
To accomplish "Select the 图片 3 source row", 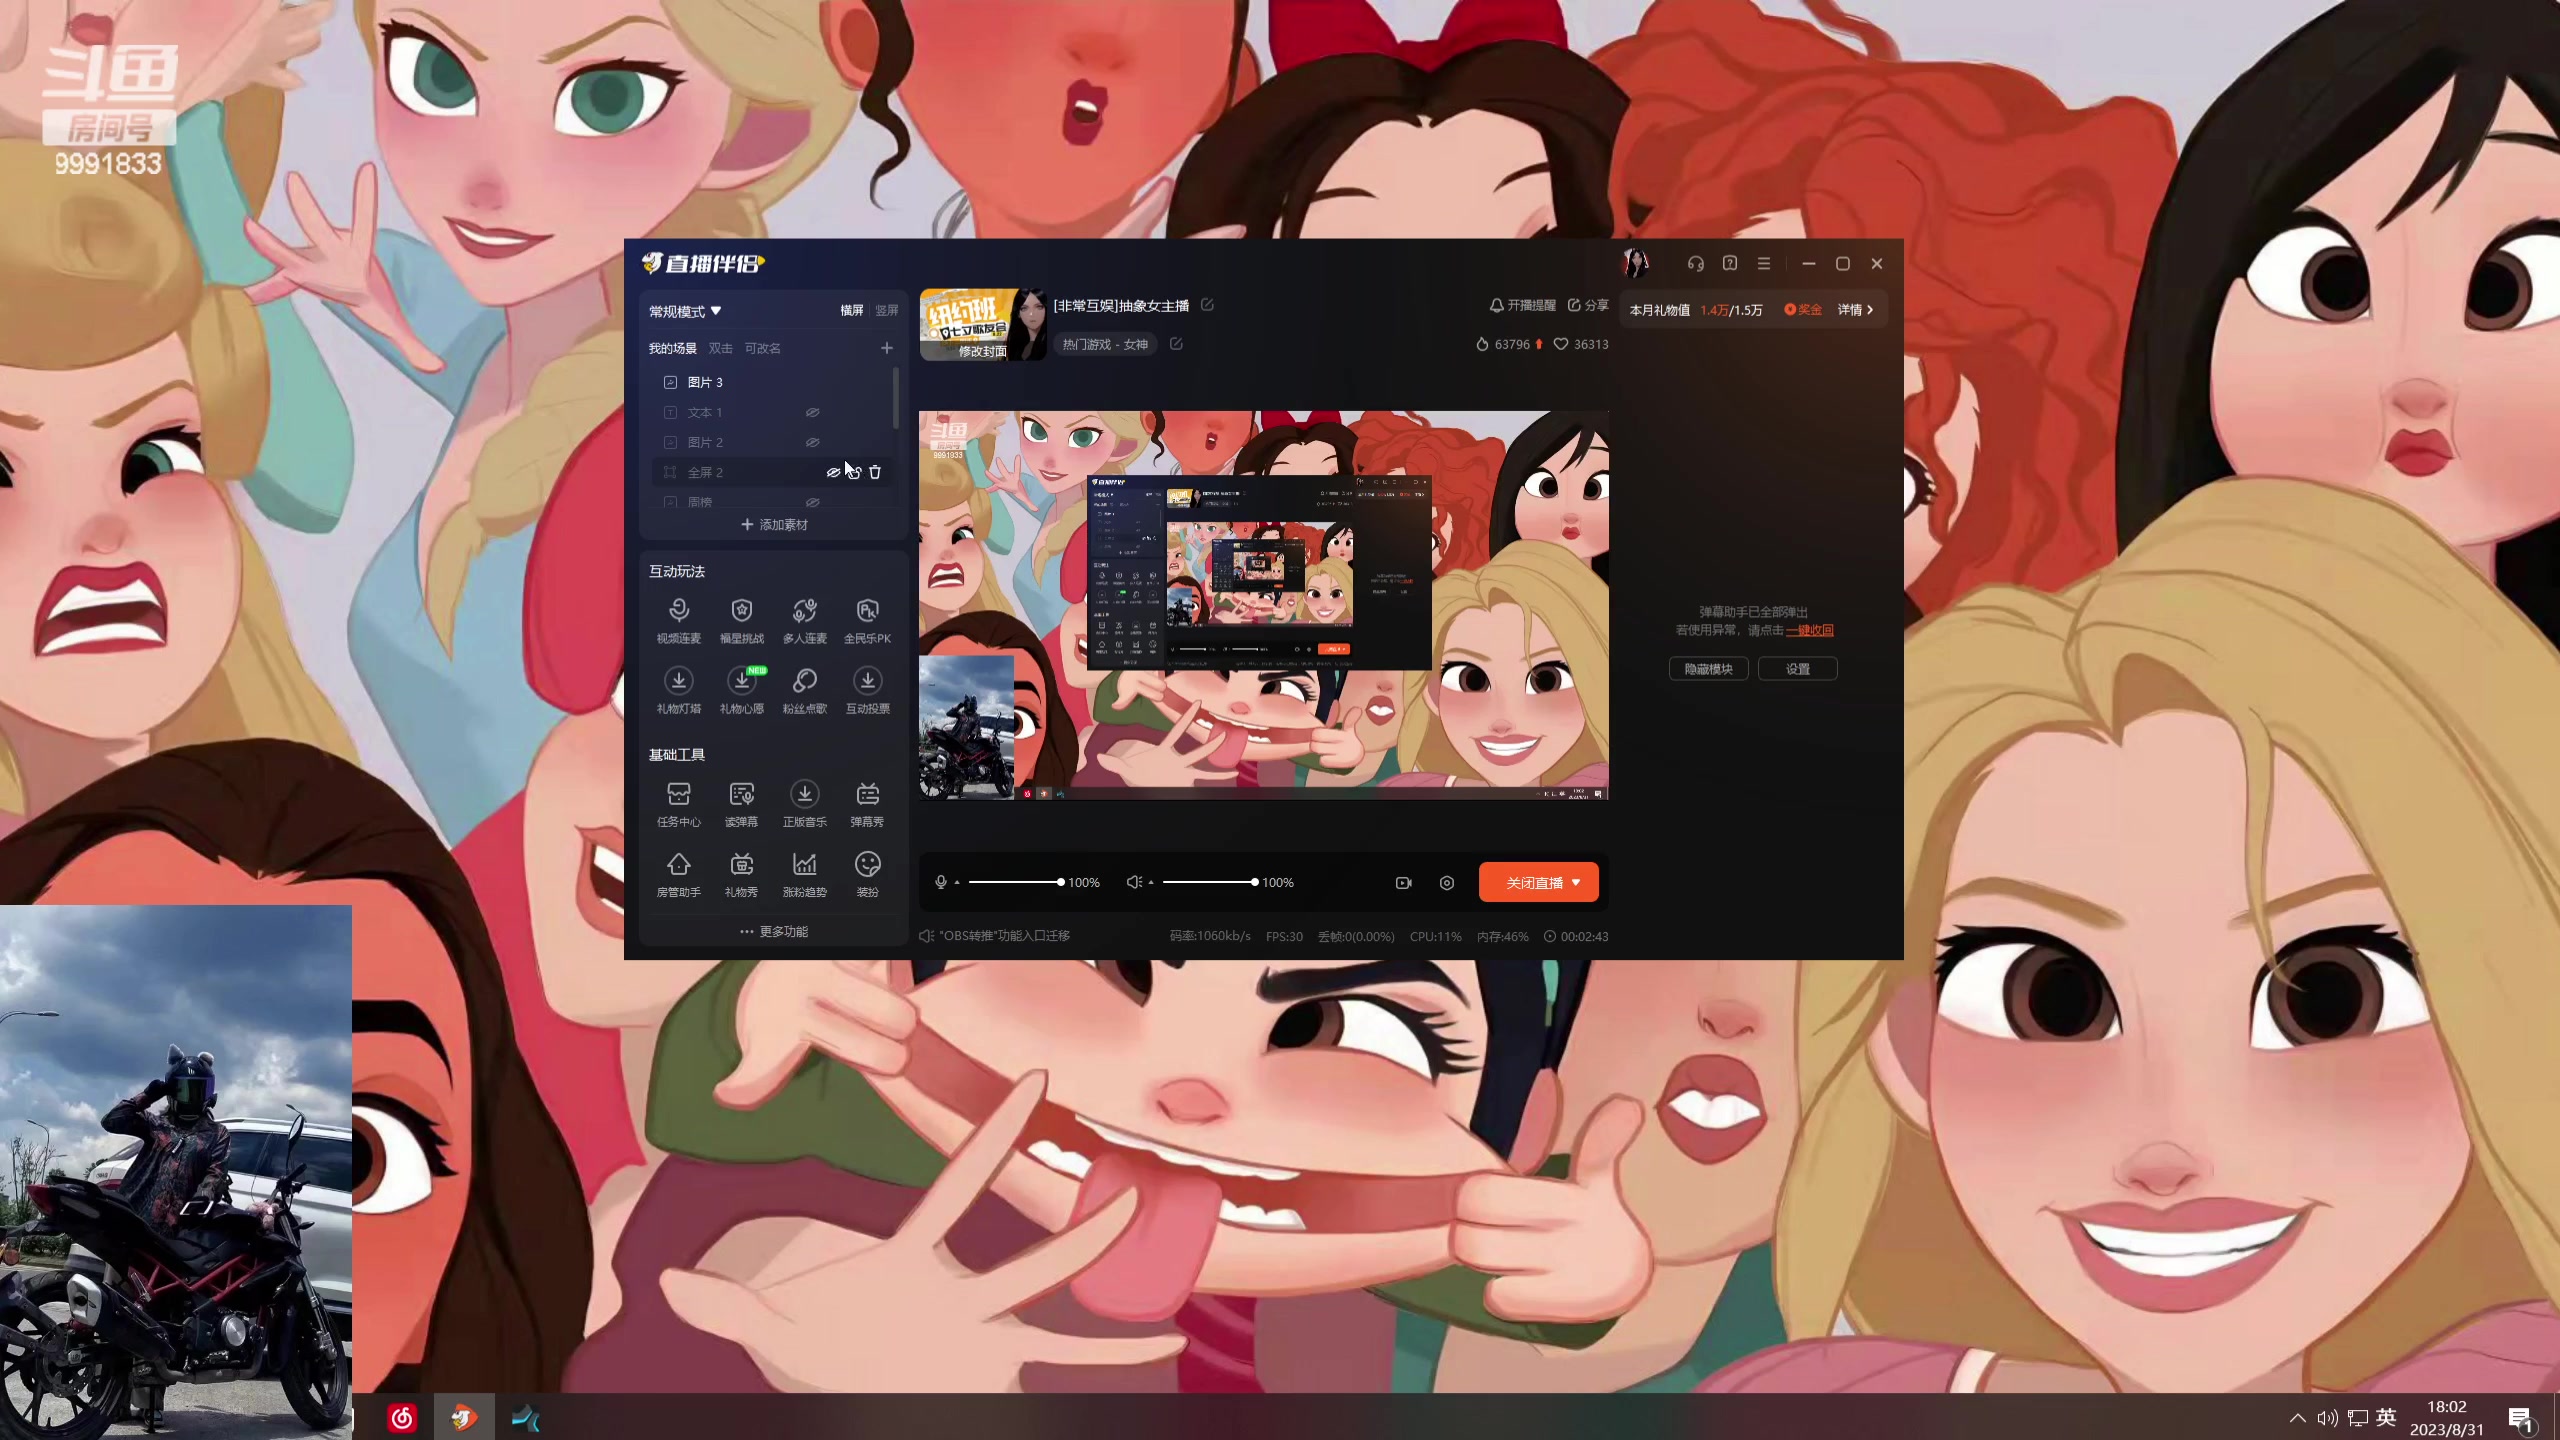I will [772, 382].
